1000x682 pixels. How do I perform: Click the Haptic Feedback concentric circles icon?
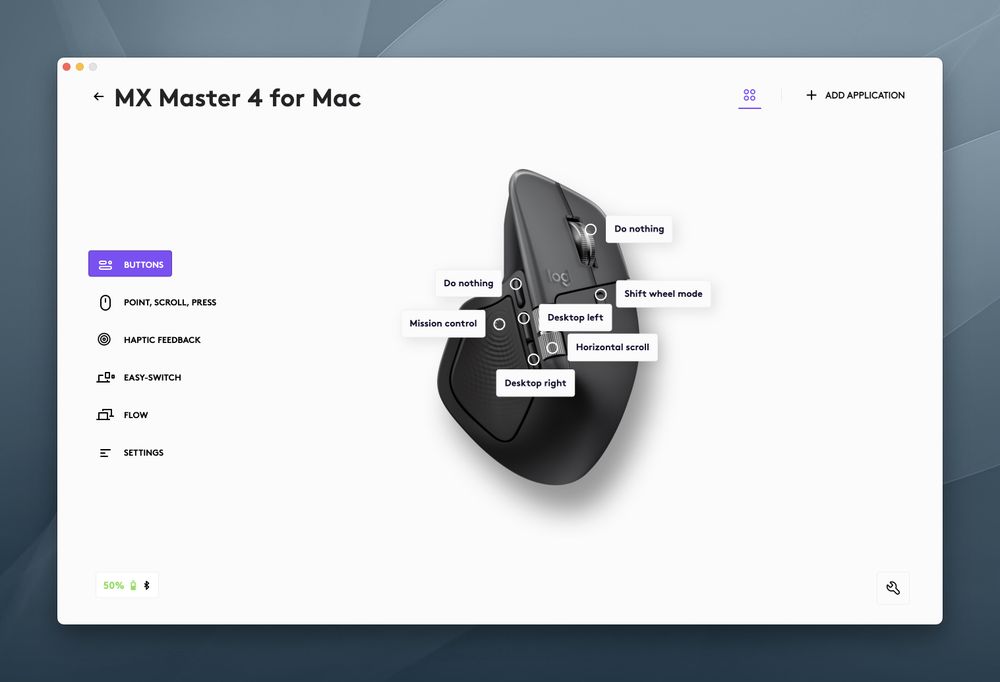tap(104, 339)
